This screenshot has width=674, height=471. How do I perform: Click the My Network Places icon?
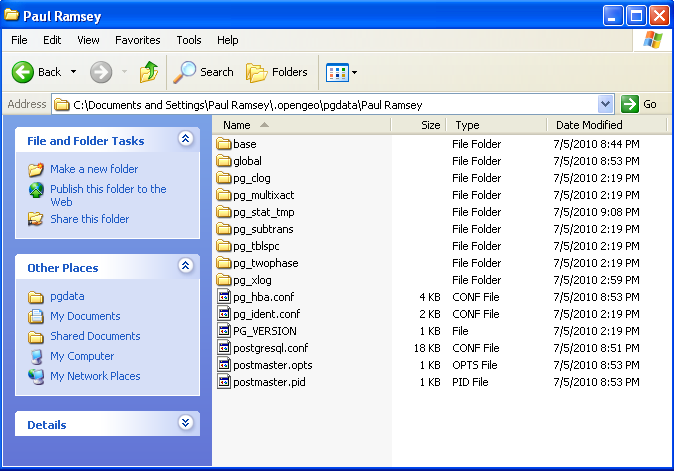pos(36,377)
